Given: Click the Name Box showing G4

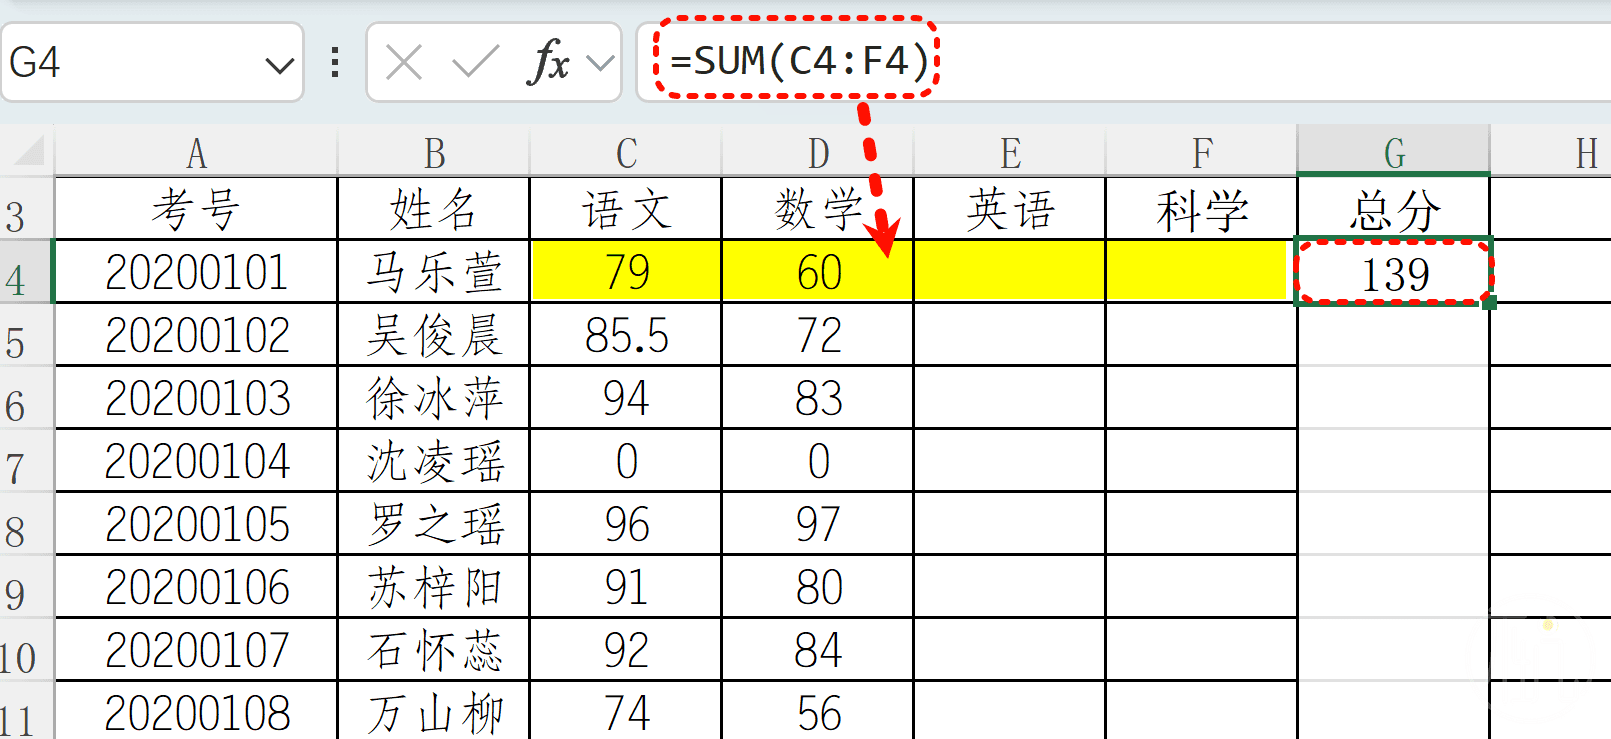Looking at the screenshot, I should 130,63.
